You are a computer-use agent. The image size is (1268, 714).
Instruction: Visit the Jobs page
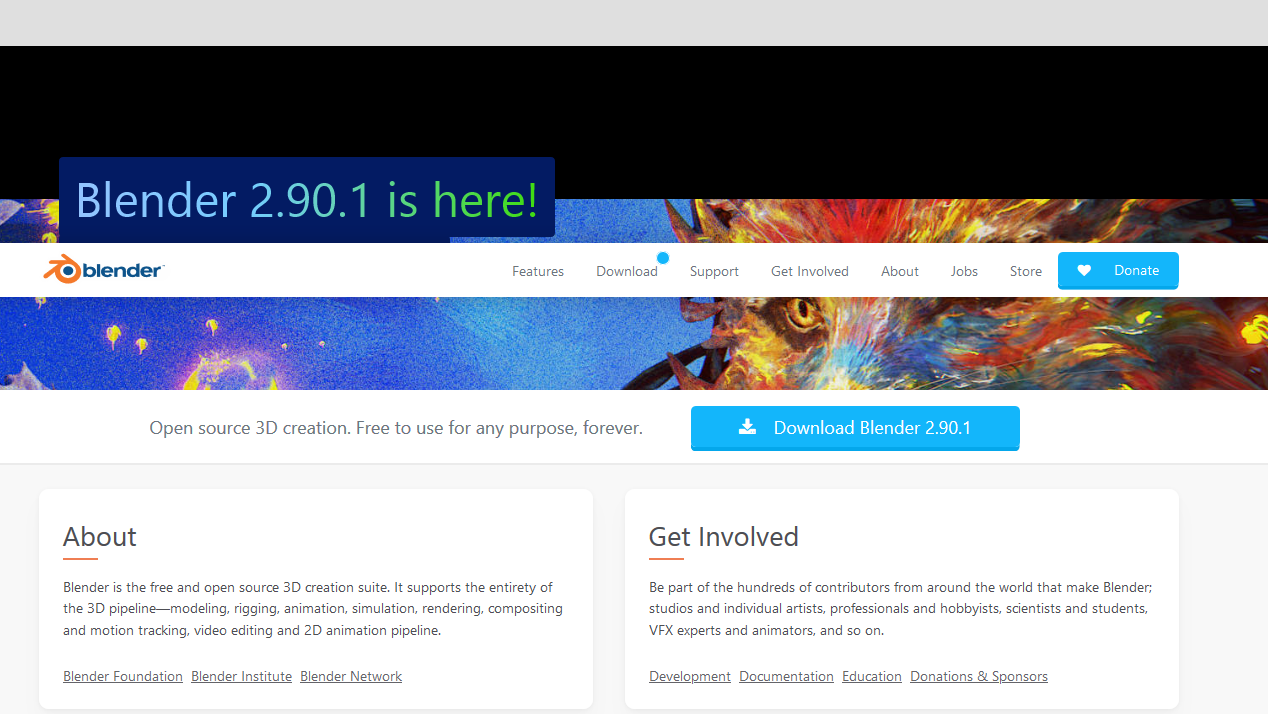(x=964, y=271)
